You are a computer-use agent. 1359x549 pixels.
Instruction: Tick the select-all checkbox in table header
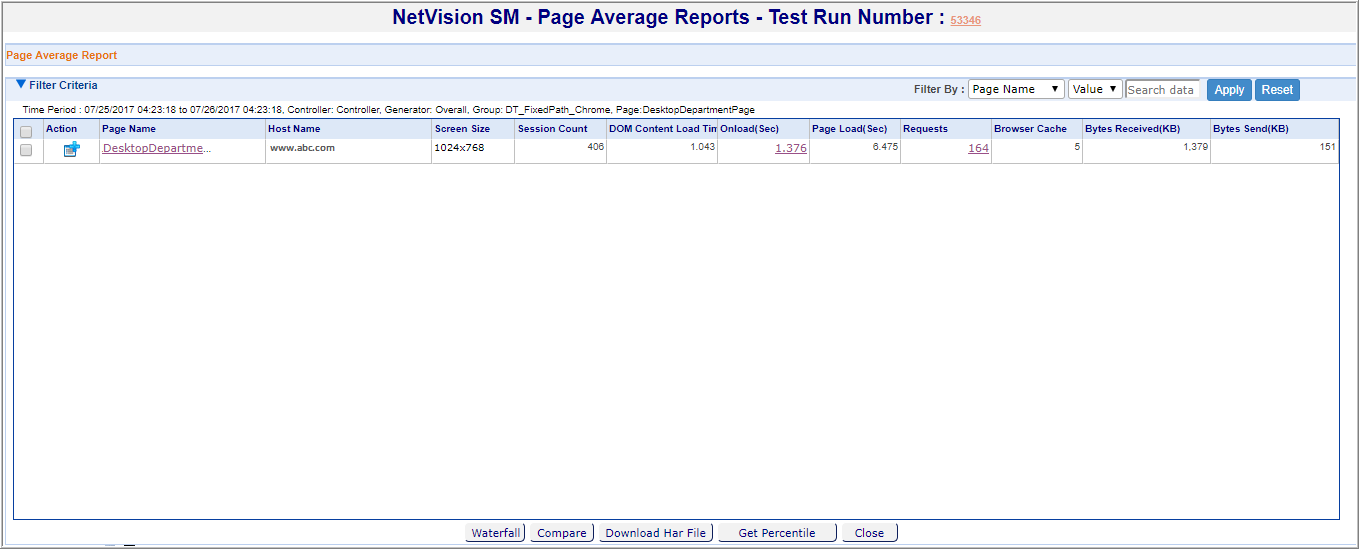point(26,132)
